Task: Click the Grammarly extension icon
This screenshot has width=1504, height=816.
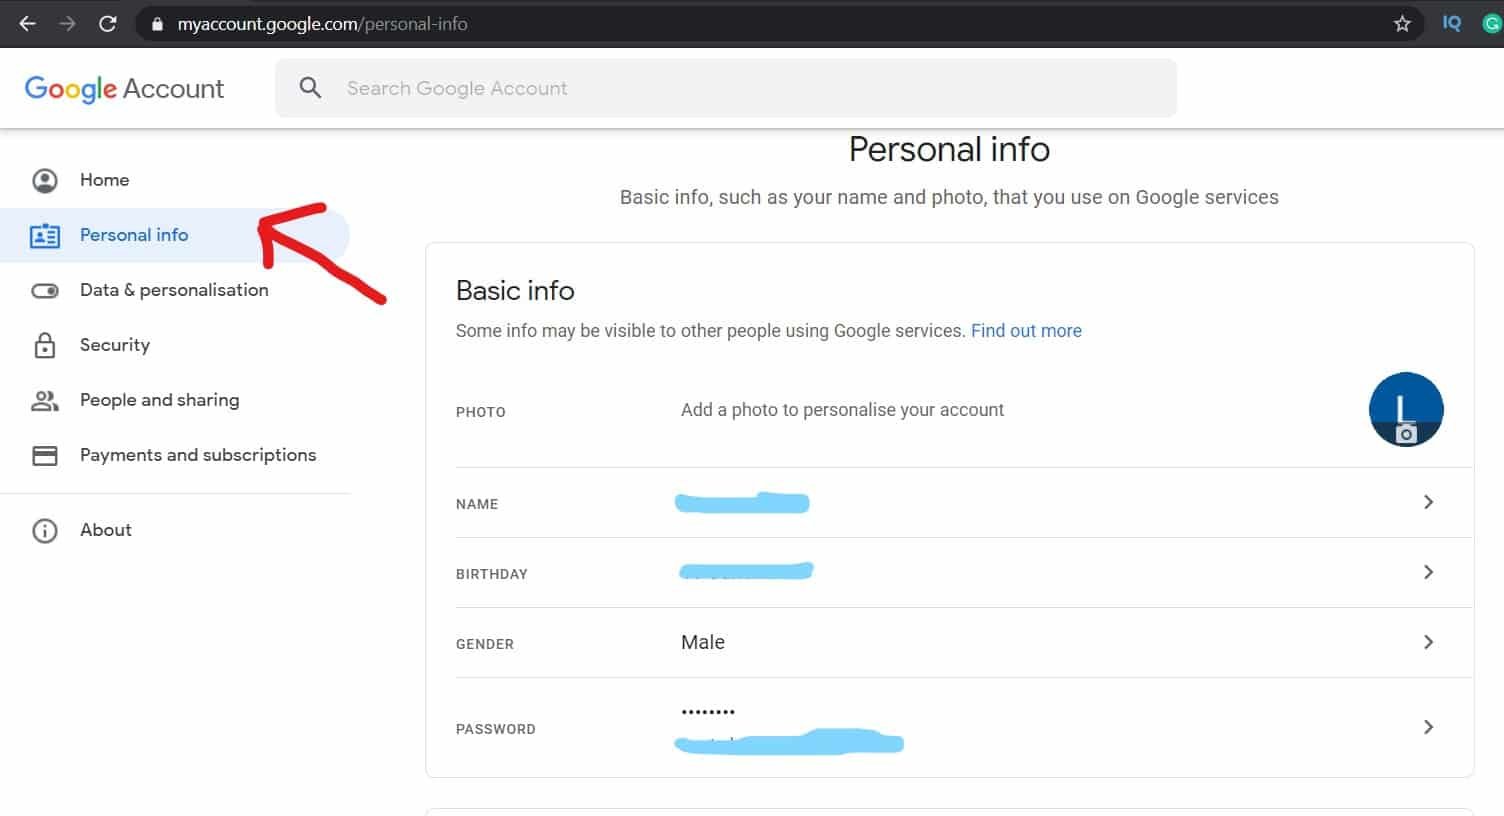Action: 1491,23
